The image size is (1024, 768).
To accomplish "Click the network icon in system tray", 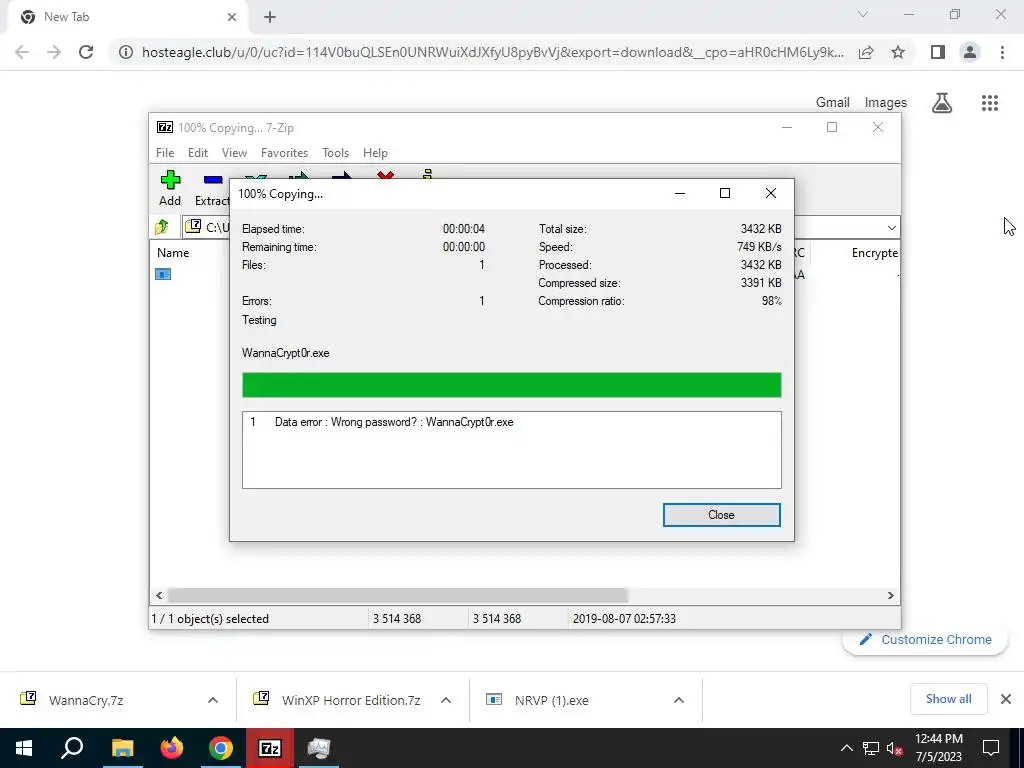I will point(870,748).
